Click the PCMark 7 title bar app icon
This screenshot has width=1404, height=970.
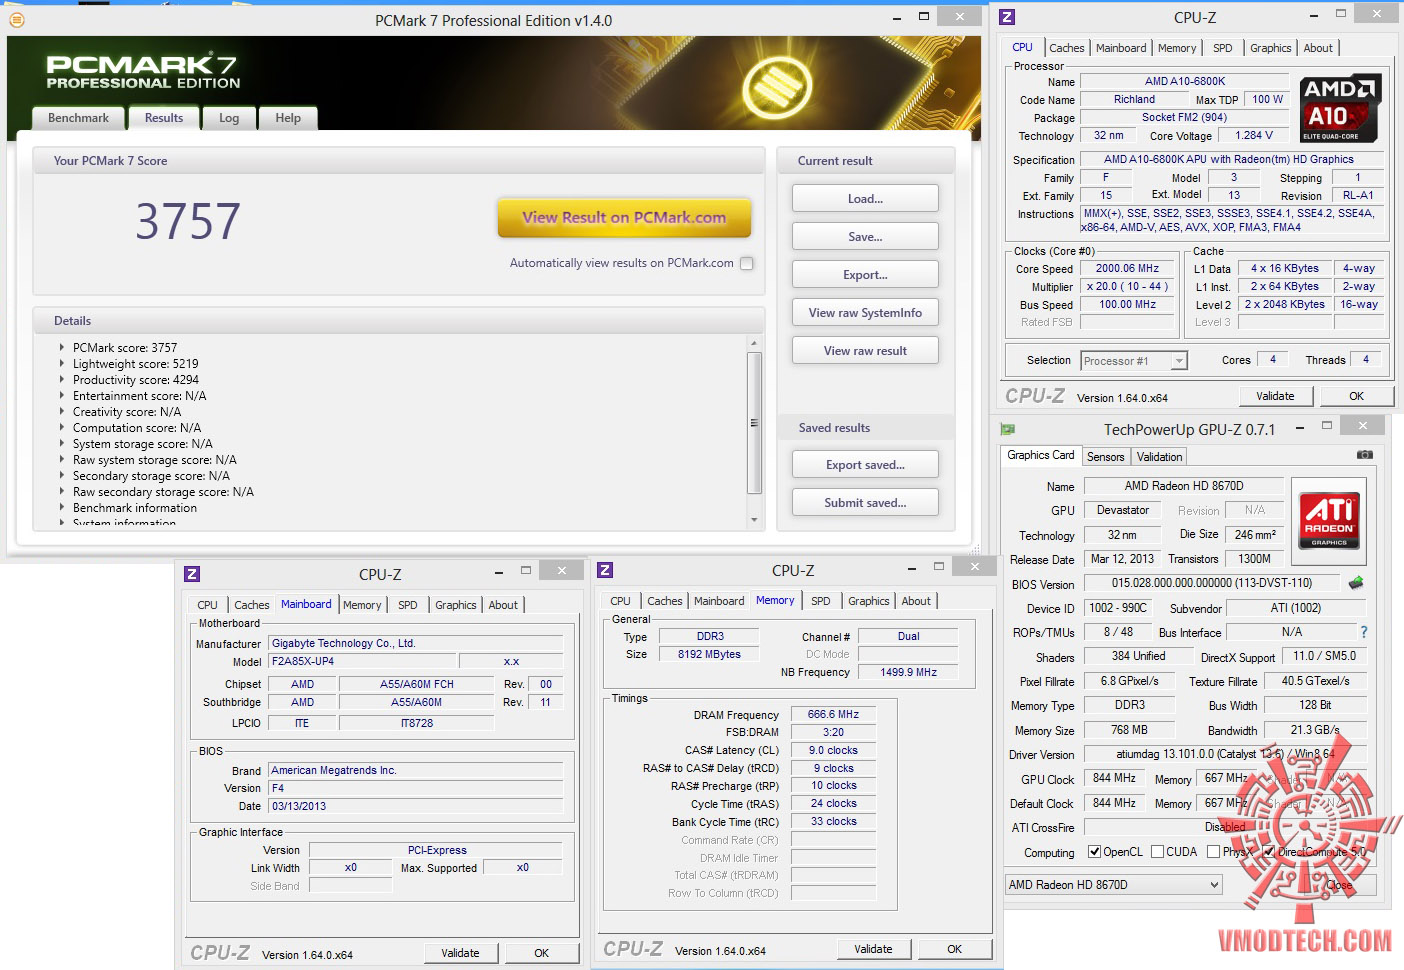pyautogui.click(x=17, y=19)
